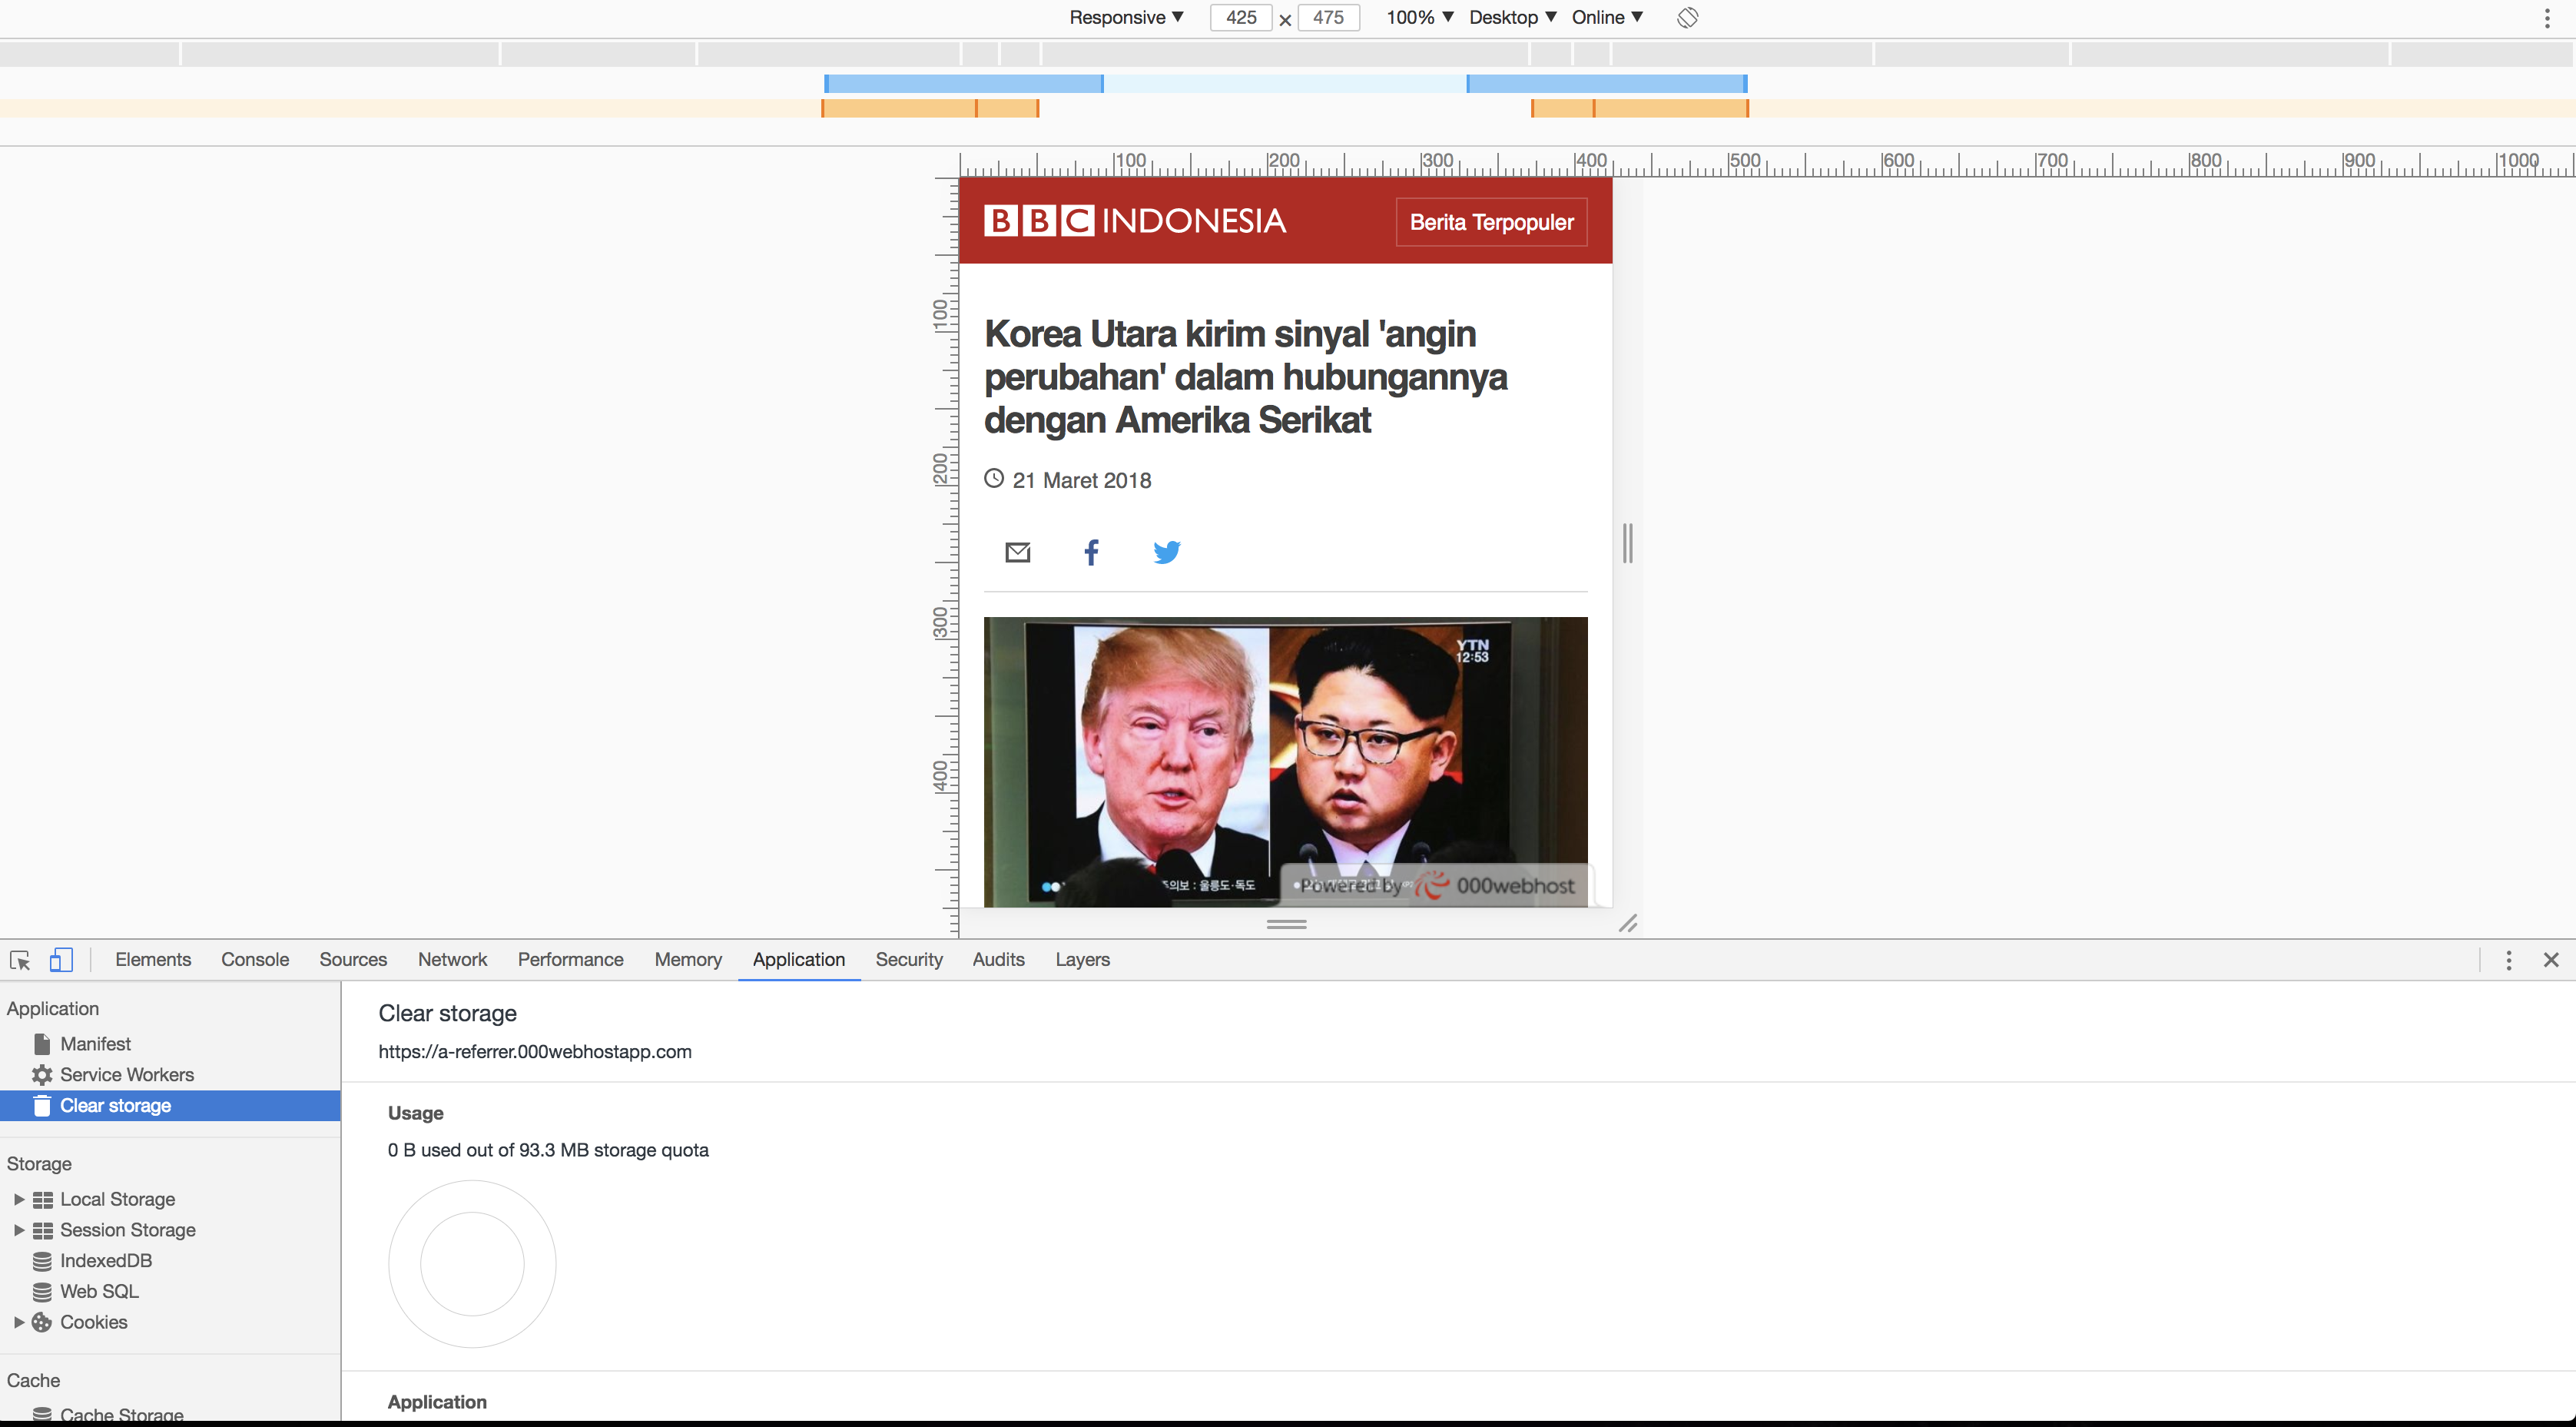Image resolution: width=2576 pixels, height=1427 pixels.
Task: Expand the Cookies section
Action: [19, 1321]
